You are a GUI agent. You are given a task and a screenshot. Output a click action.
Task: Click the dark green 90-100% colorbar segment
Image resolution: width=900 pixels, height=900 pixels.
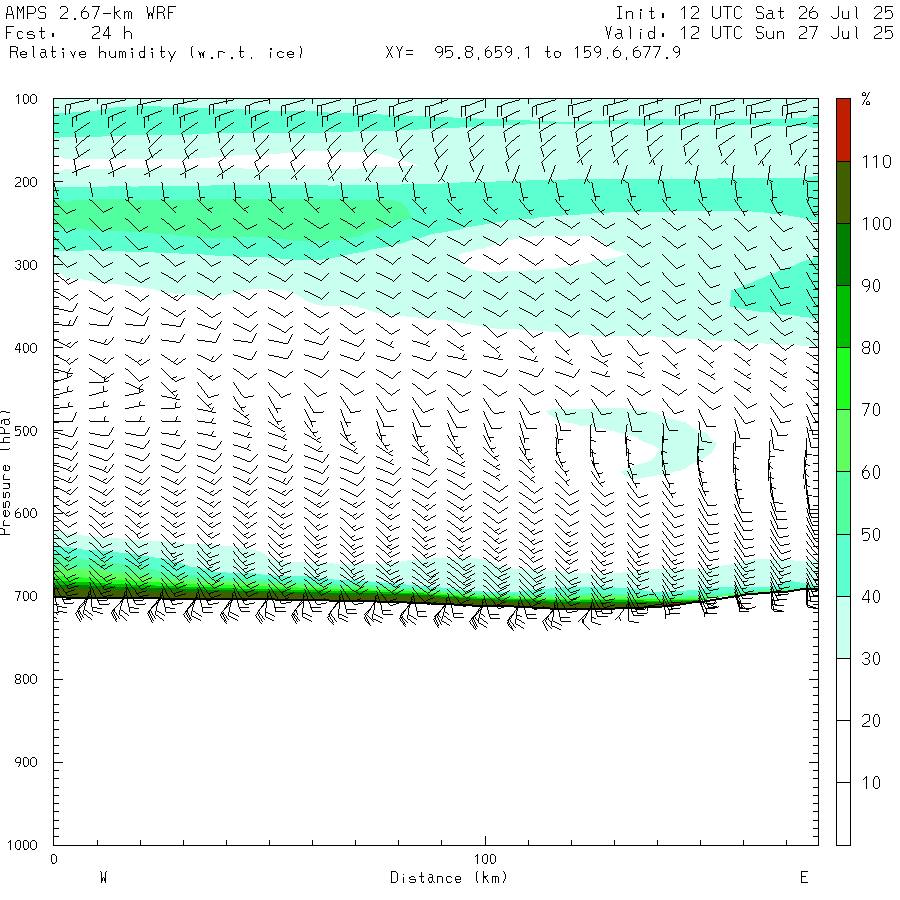click(843, 254)
